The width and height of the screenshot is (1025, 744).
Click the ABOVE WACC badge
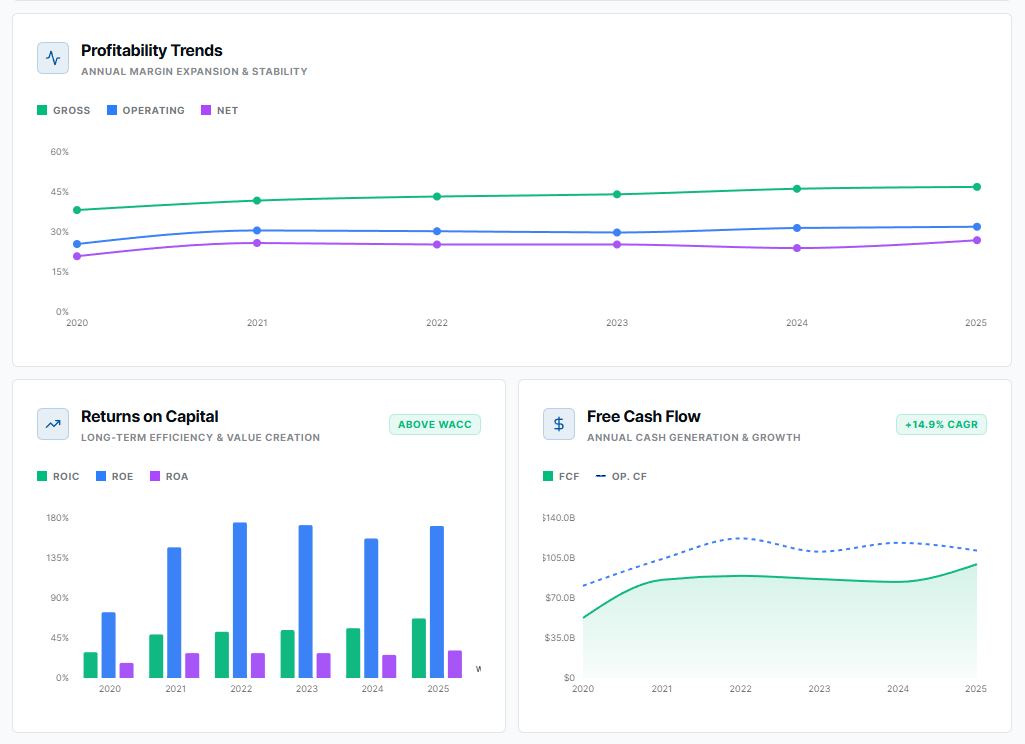435,425
